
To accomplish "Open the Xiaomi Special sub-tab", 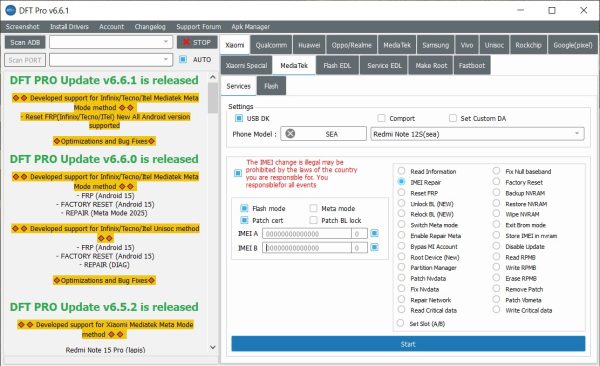I will tap(246, 65).
